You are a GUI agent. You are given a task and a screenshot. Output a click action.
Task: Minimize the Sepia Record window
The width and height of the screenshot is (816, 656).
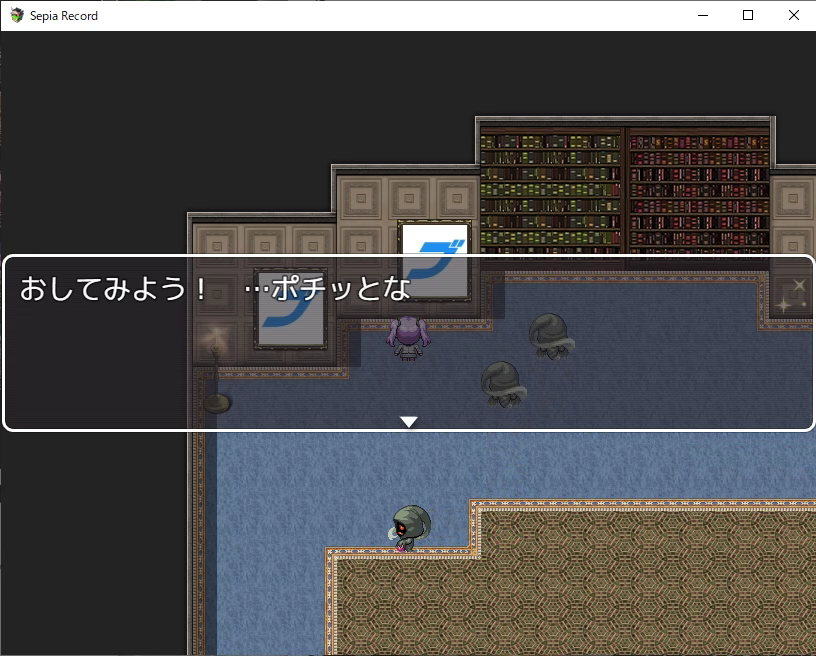tap(702, 16)
